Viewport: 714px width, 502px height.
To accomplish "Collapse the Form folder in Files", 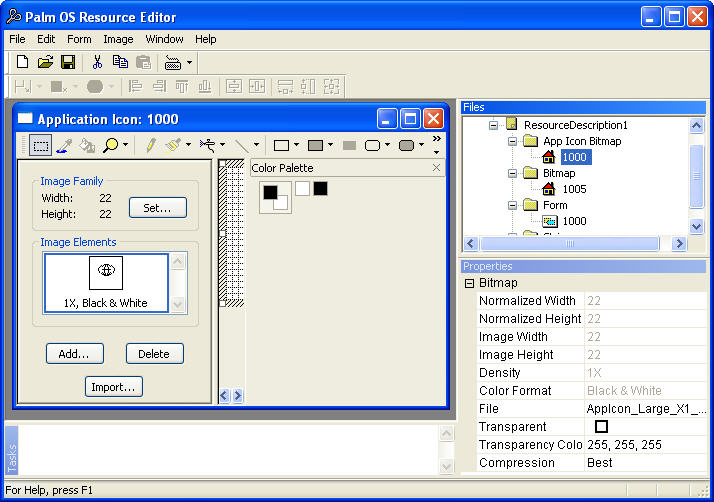I will point(512,205).
